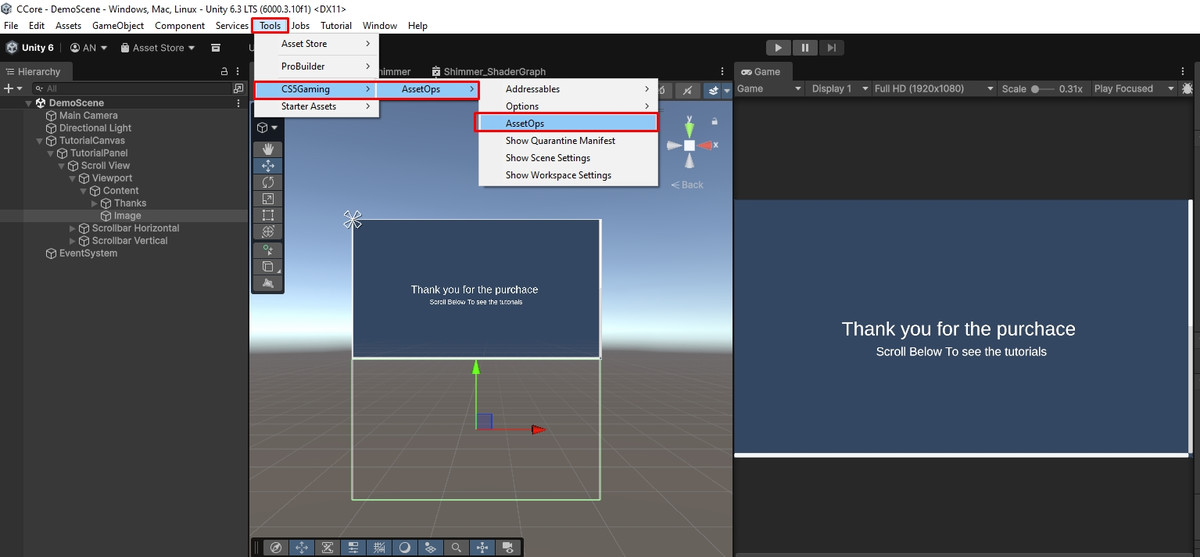Select Starter Assets menu entry

pyautogui.click(x=315, y=106)
